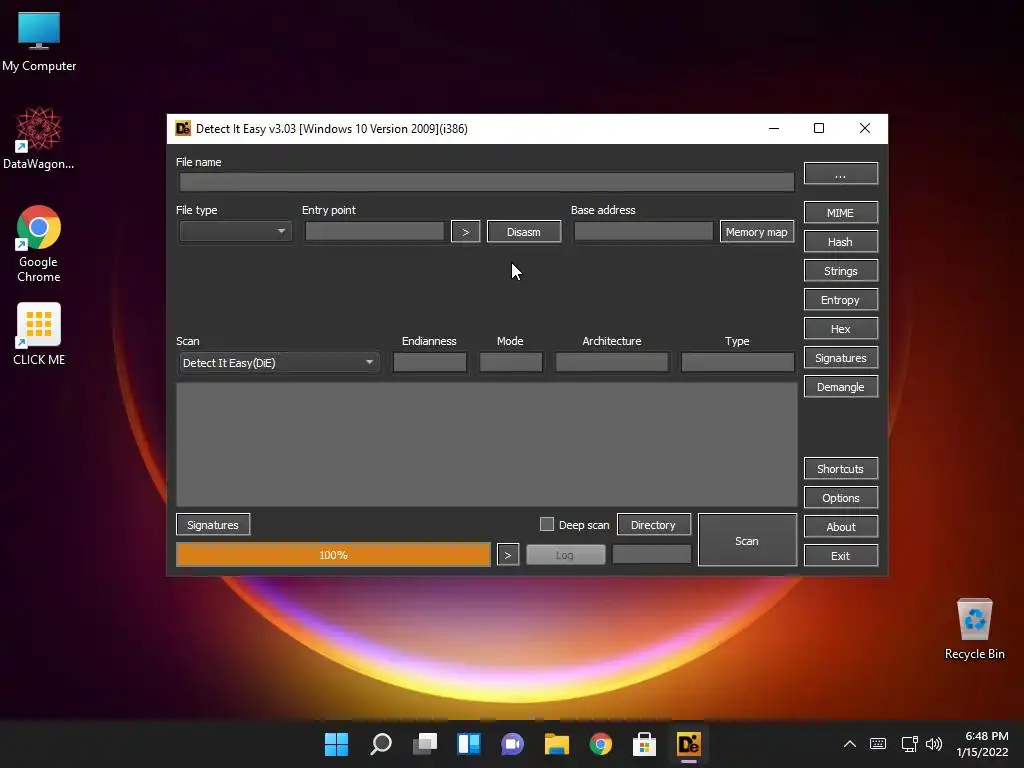Click the large Scan button
The height and width of the screenshot is (768, 1024).
[x=747, y=540]
